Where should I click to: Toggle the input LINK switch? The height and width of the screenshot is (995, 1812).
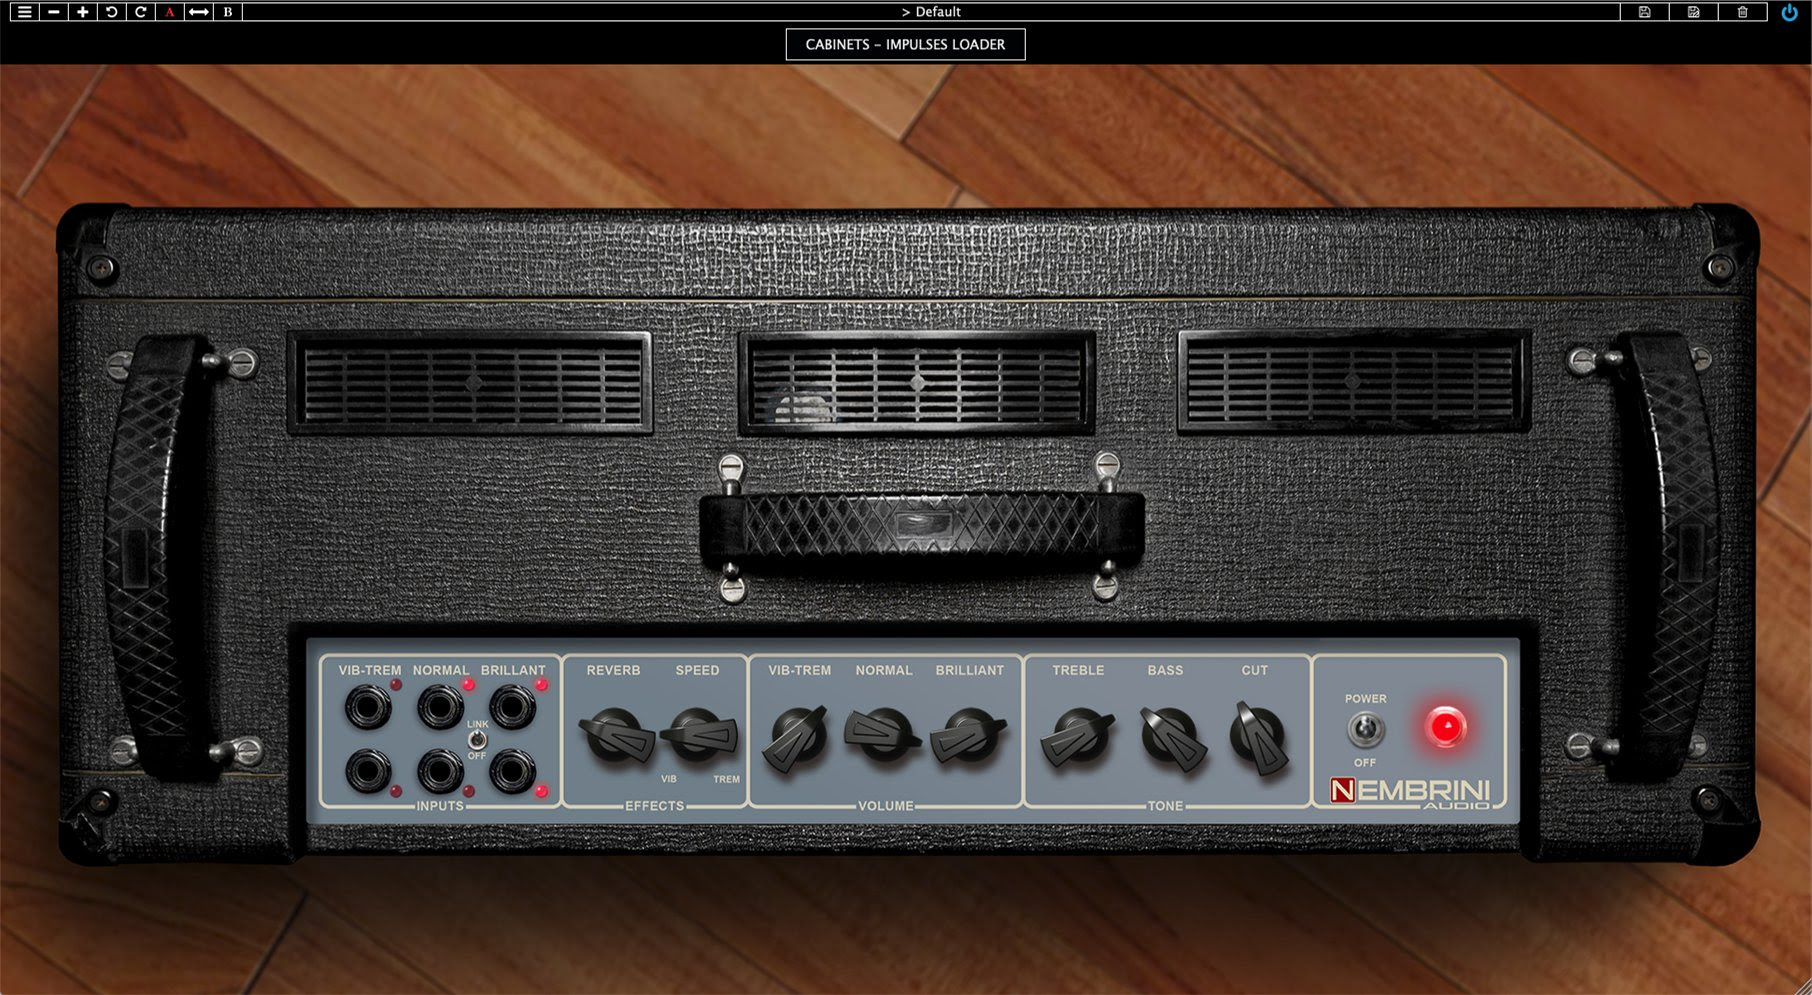pos(477,740)
